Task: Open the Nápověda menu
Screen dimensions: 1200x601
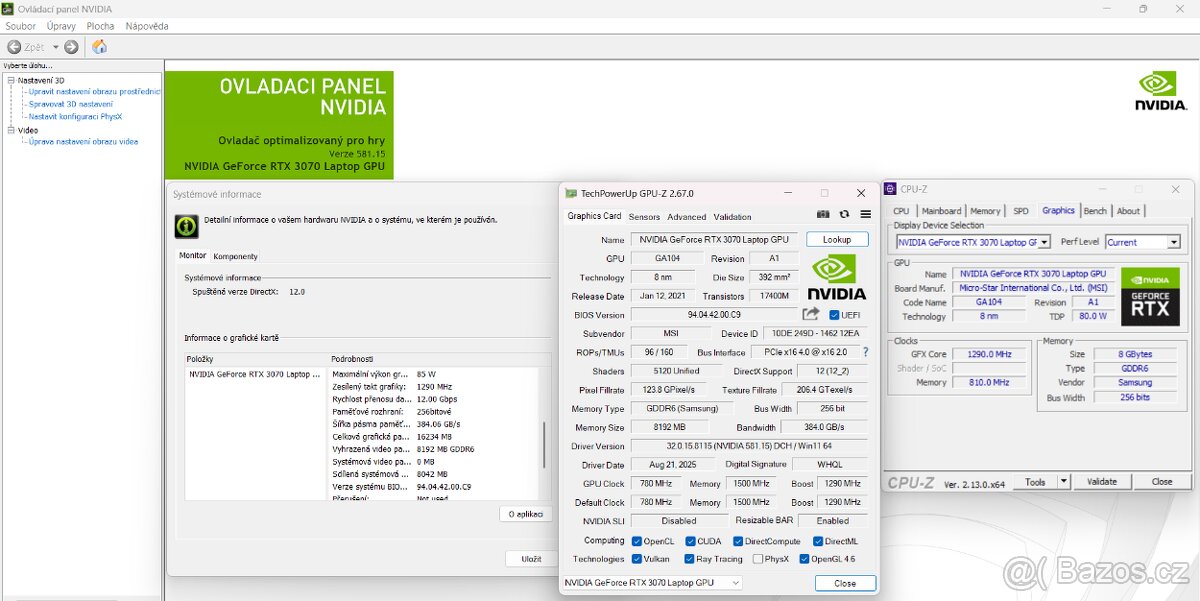Action: [x=147, y=26]
